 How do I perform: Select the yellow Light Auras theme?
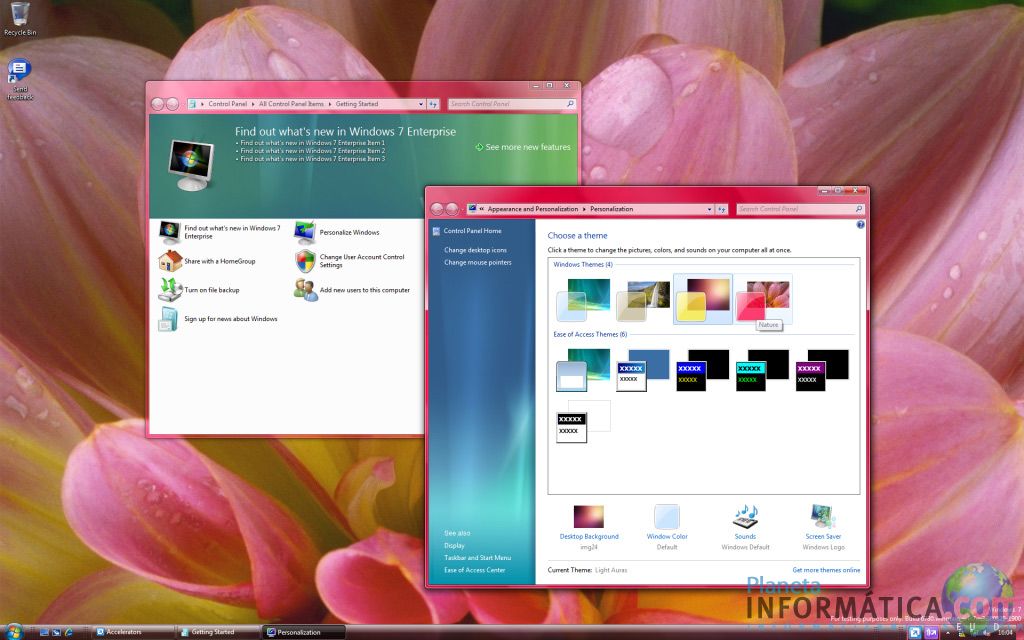[x=703, y=299]
